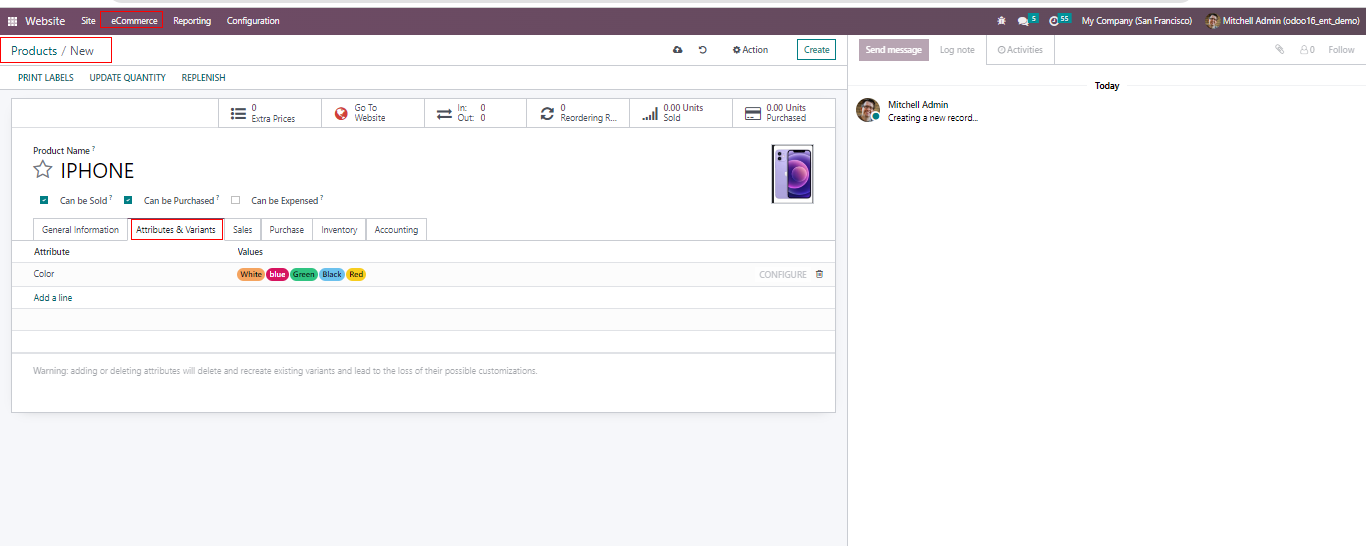Screen dimensions: 1366x546
Task: Switch to the Inventory tab
Action: (x=339, y=230)
